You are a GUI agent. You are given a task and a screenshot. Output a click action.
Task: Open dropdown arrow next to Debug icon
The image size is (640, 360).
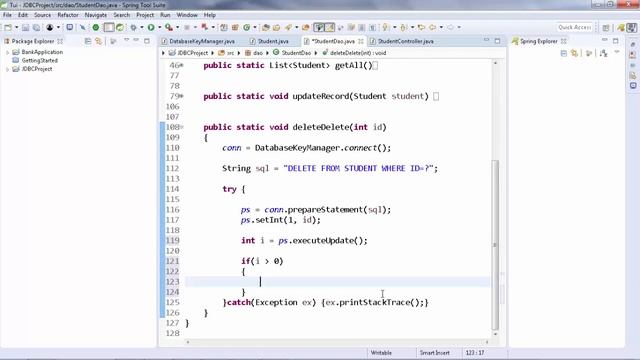142,27
